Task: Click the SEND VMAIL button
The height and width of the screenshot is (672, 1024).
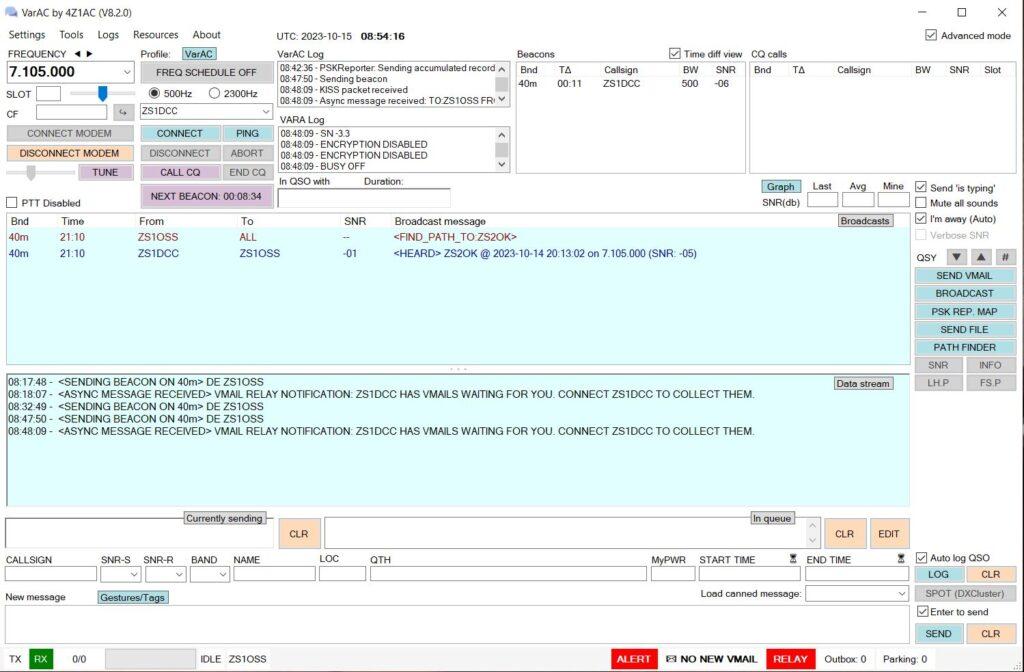Action: tap(964, 276)
